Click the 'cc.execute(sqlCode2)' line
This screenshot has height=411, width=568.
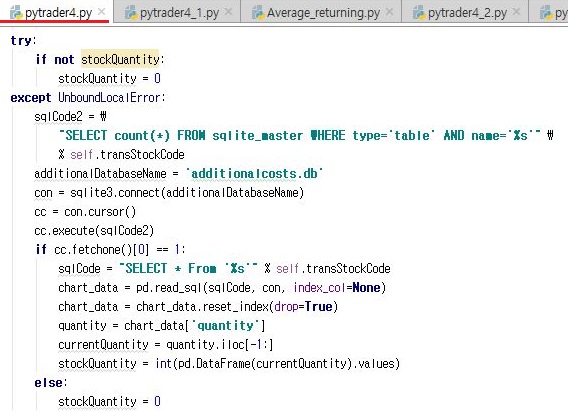click(x=94, y=231)
